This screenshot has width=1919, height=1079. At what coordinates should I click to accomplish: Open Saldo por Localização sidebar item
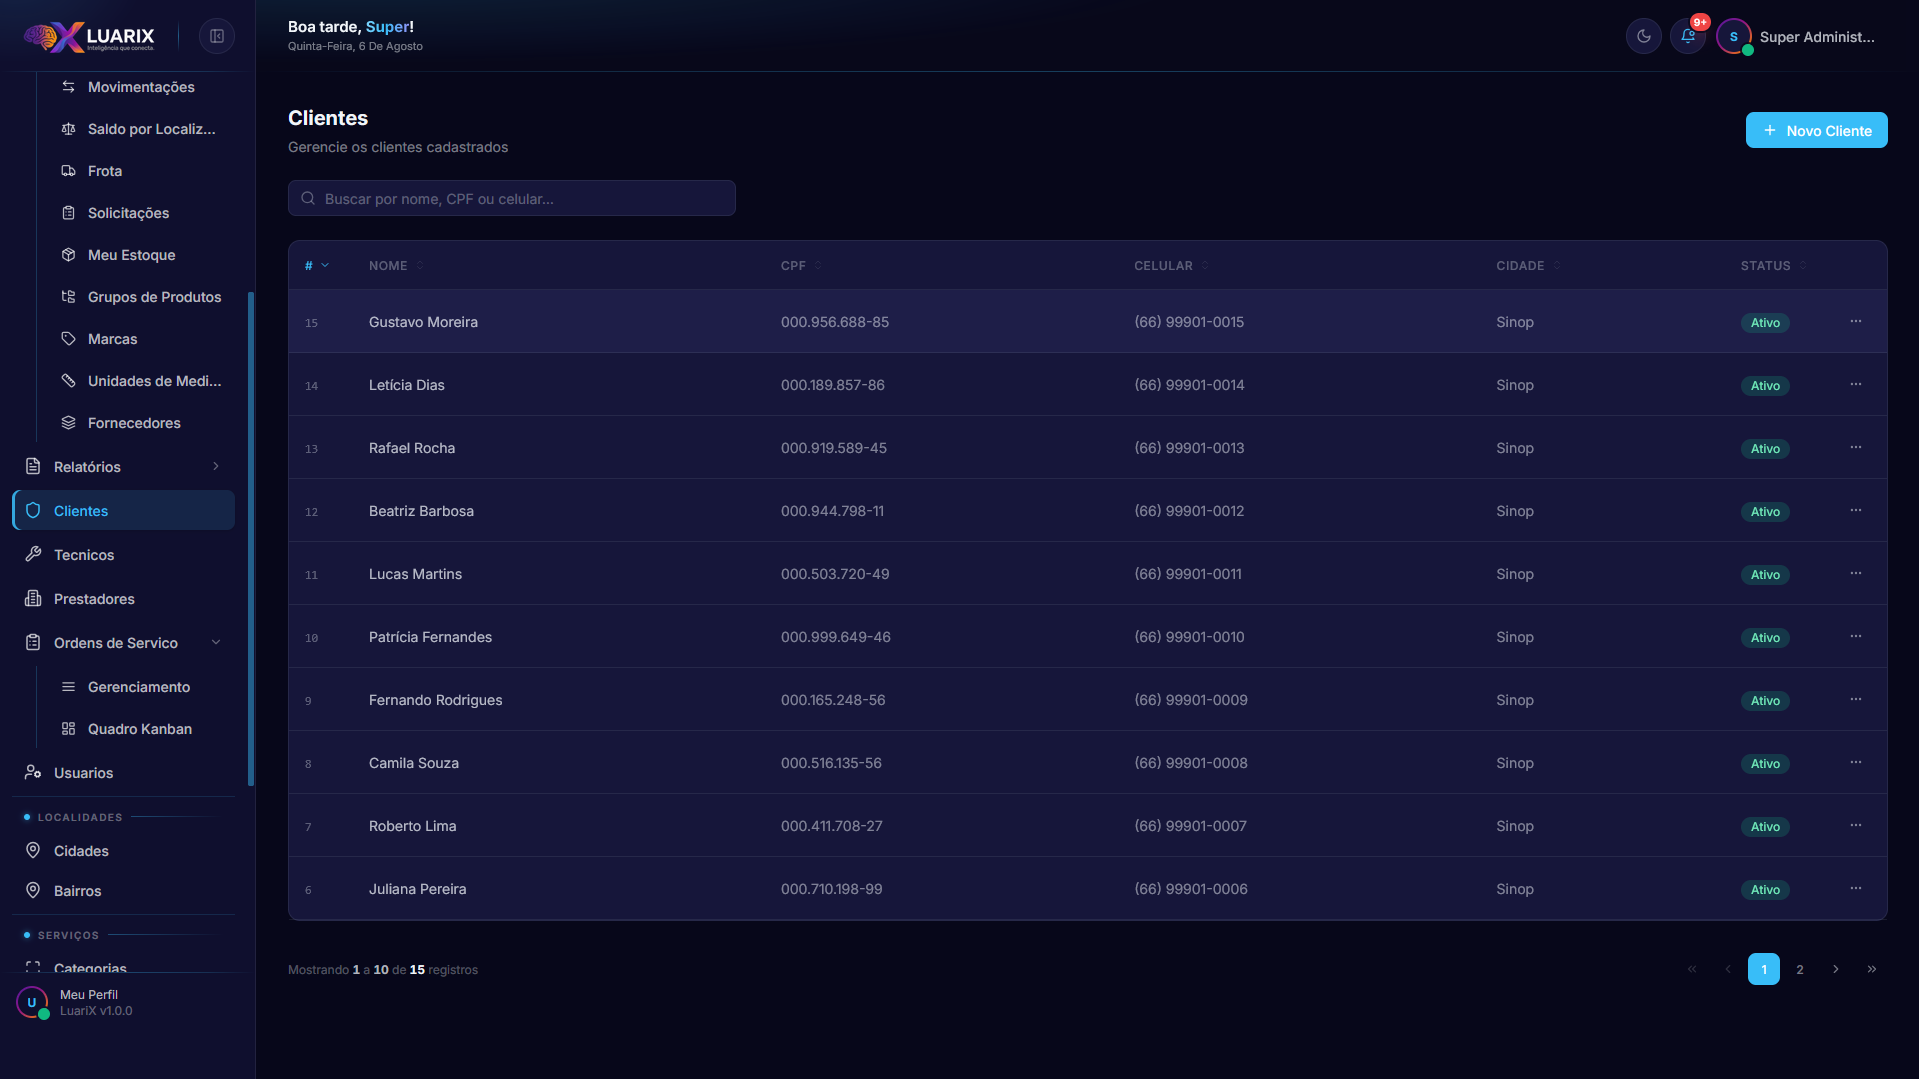pos(151,129)
